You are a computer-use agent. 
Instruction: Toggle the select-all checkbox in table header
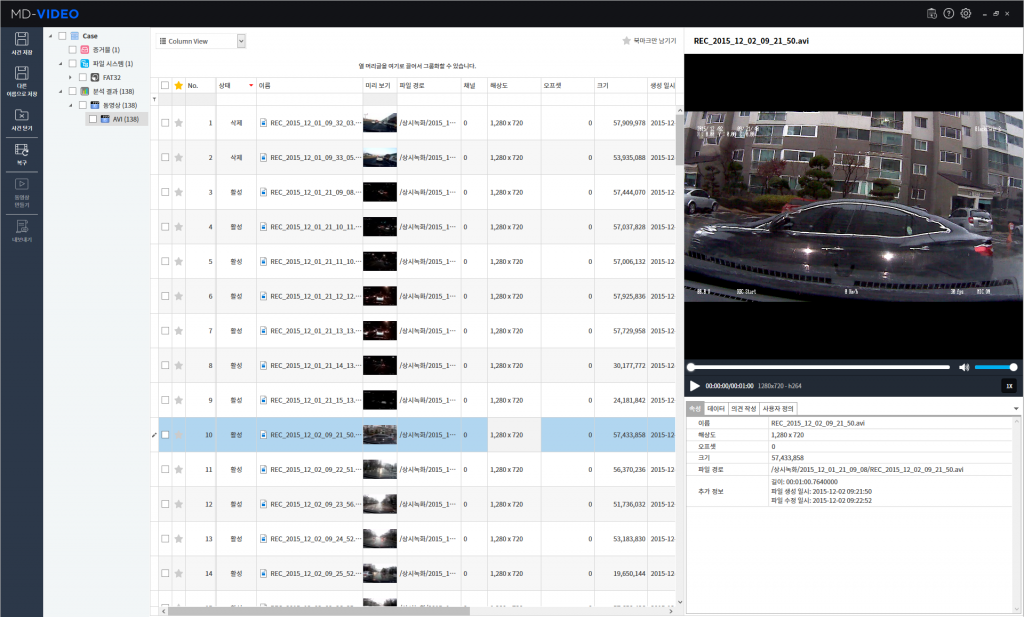pyautogui.click(x=165, y=85)
